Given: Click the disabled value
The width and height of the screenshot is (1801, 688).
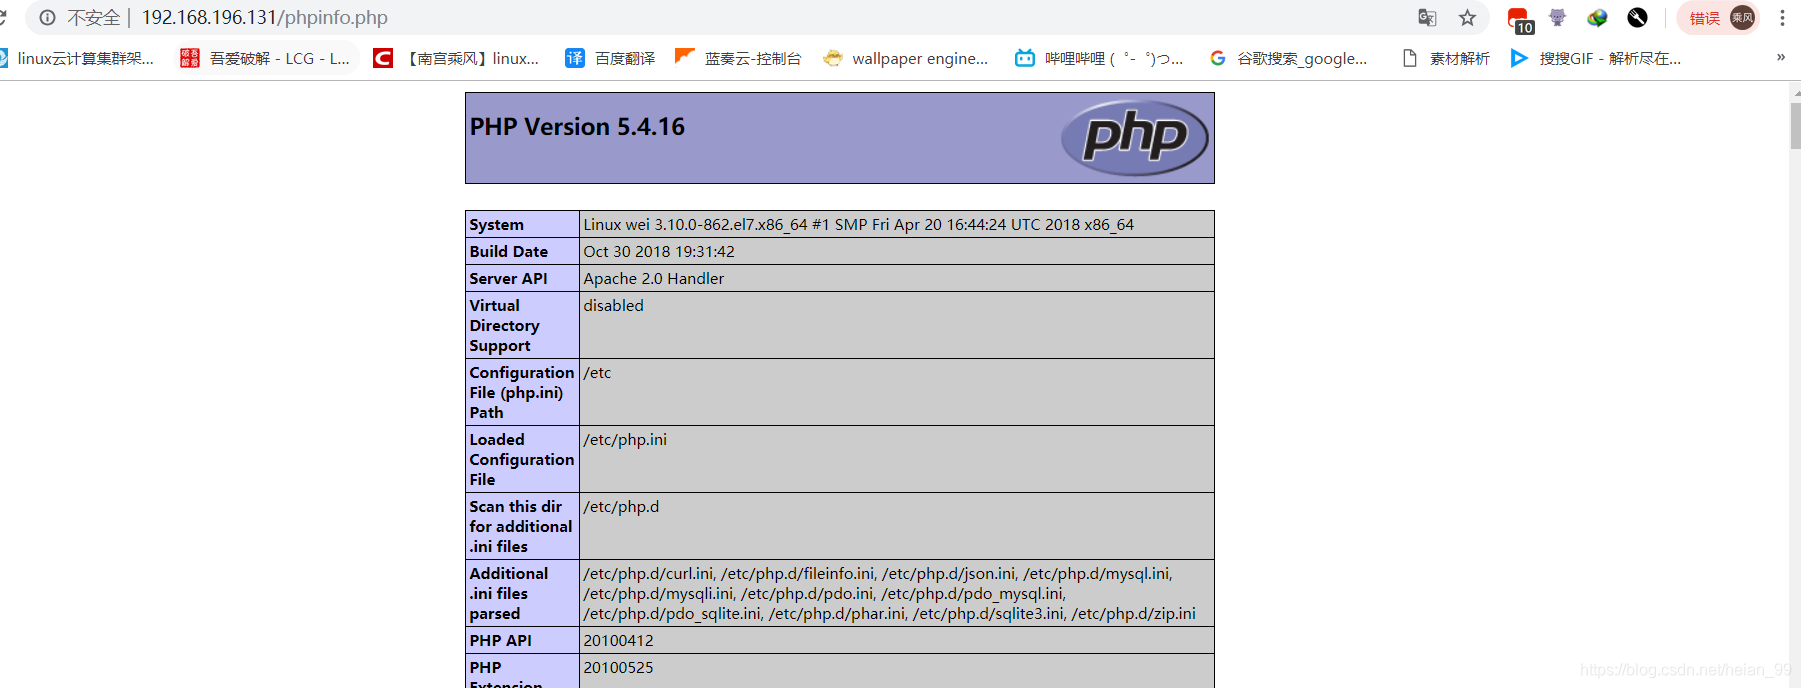Looking at the screenshot, I should pyautogui.click(x=614, y=306).
